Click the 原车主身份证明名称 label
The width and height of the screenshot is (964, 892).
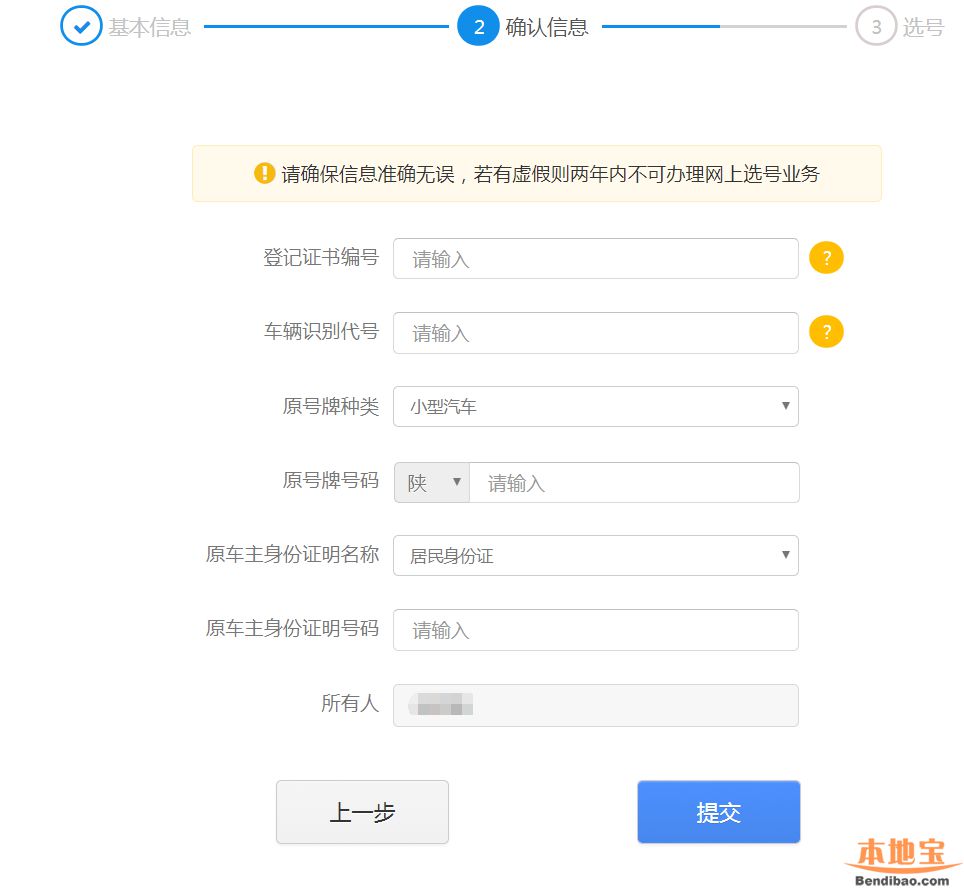point(292,555)
